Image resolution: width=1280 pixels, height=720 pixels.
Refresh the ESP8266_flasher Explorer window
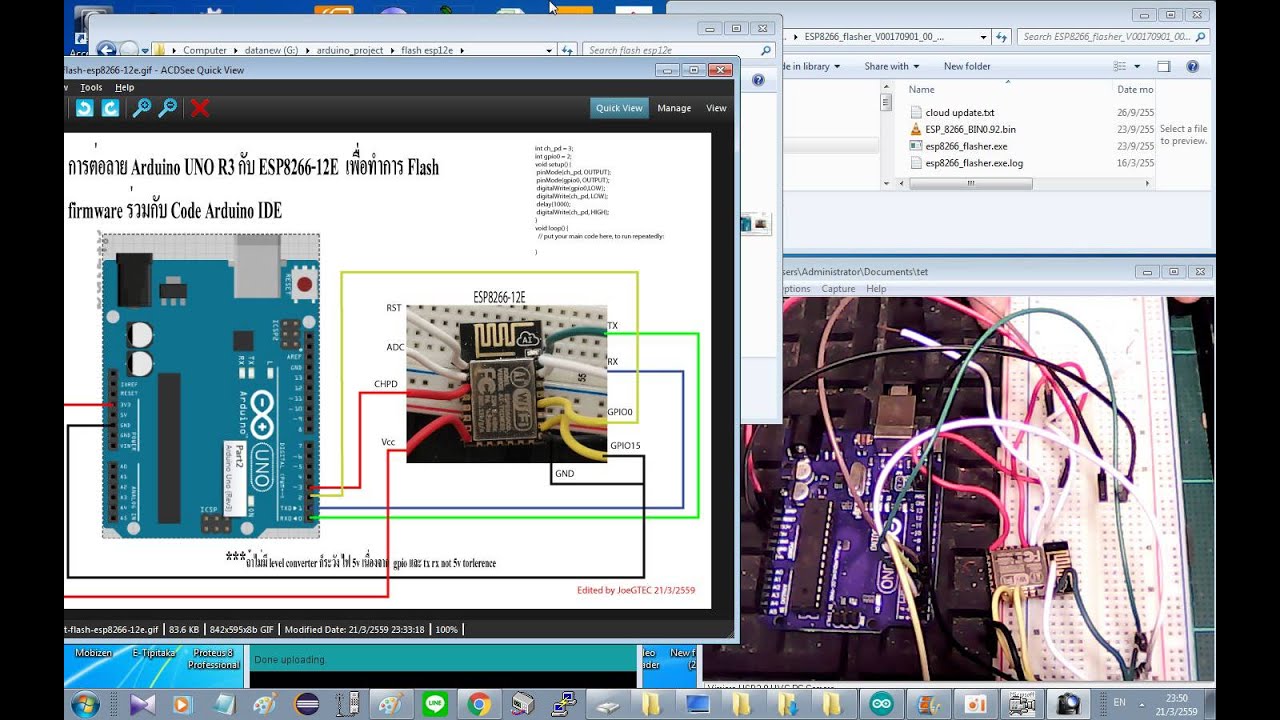pyautogui.click(x=1002, y=37)
